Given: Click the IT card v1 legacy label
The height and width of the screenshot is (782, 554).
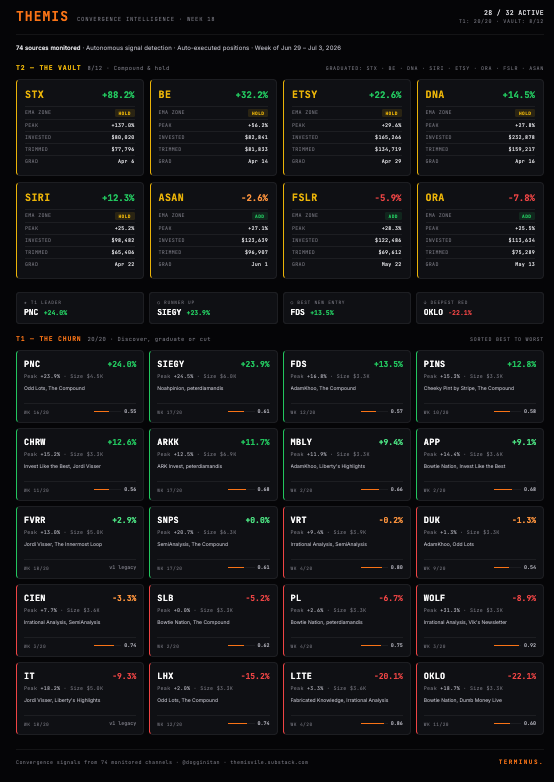Looking at the screenshot, I should click(x=123, y=723).
